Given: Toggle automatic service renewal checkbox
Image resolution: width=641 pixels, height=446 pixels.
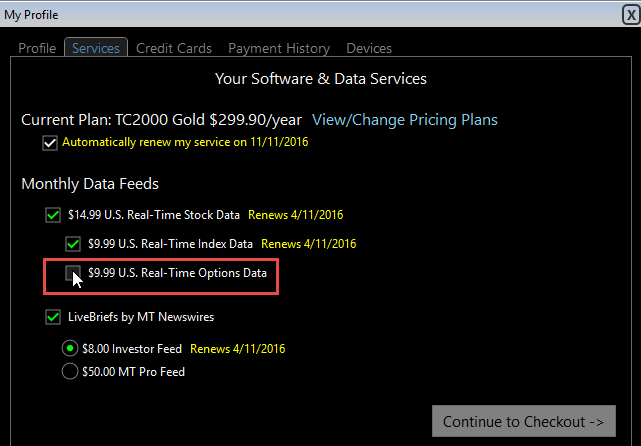Looking at the screenshot, I should [x=50, y=143].
